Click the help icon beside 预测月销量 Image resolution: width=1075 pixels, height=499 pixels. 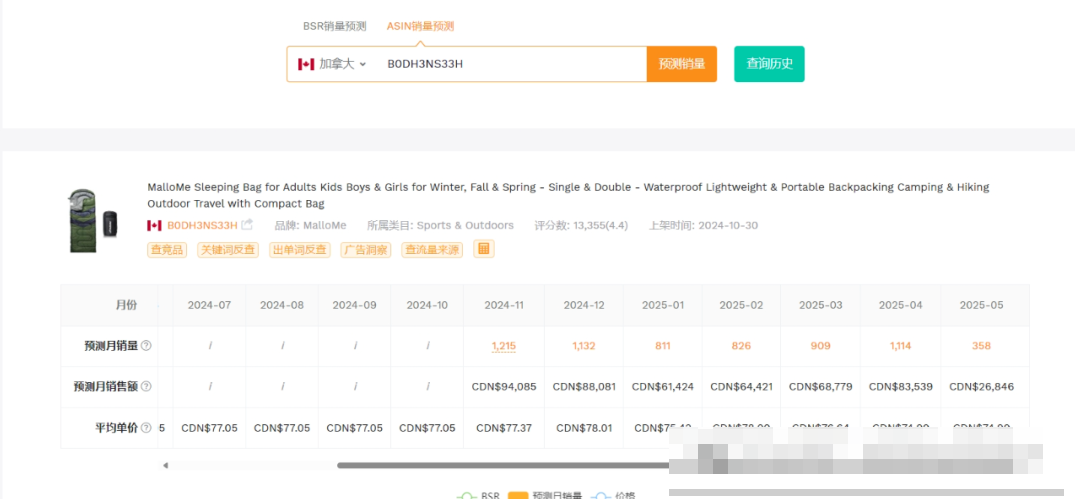coord(146,346)
